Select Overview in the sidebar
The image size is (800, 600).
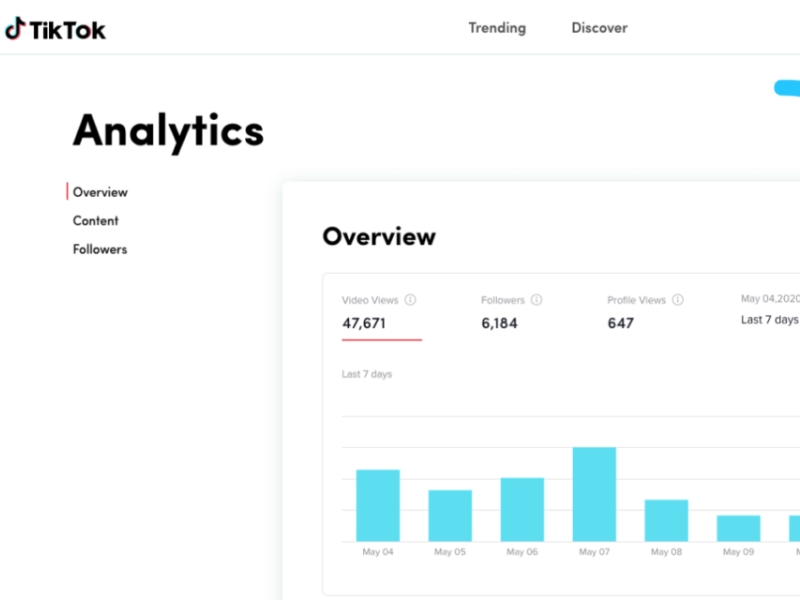(x=100, y=192)
